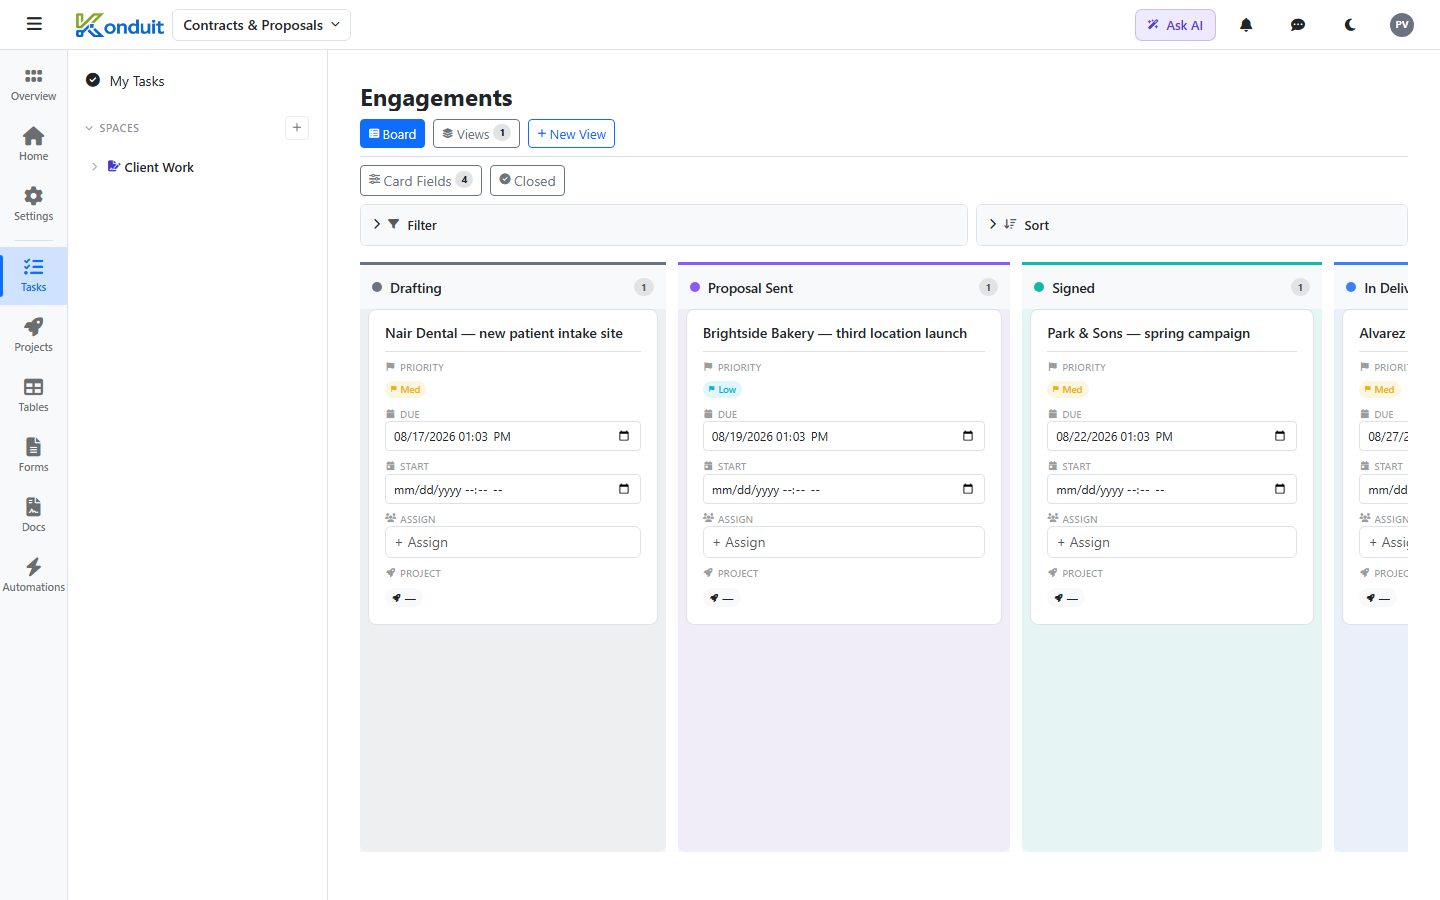1440x900 pixels.
Task: Open the Views tab
Action: click(476, 134)
